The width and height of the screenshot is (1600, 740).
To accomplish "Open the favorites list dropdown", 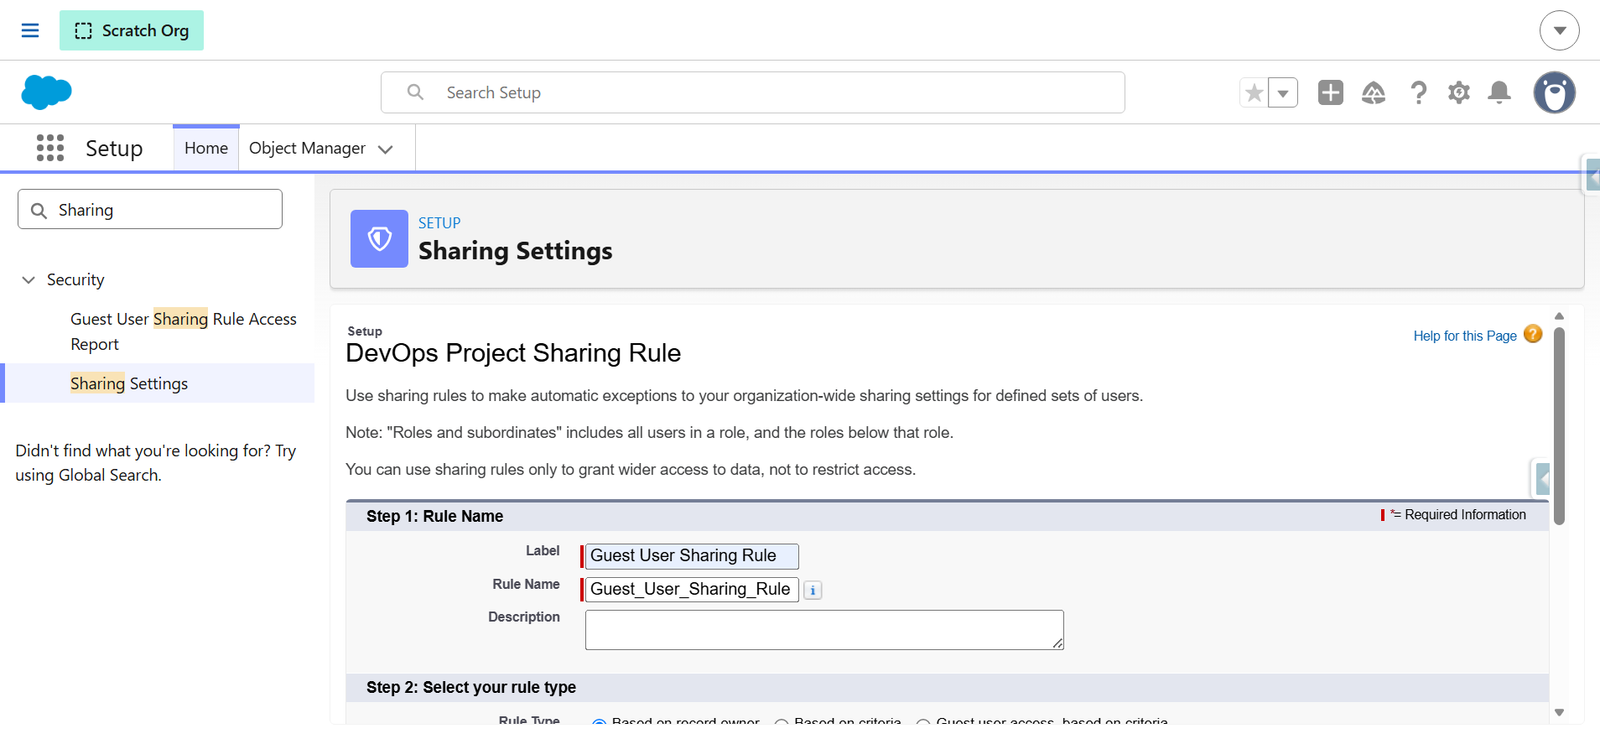I will (x=1283, y=93).
